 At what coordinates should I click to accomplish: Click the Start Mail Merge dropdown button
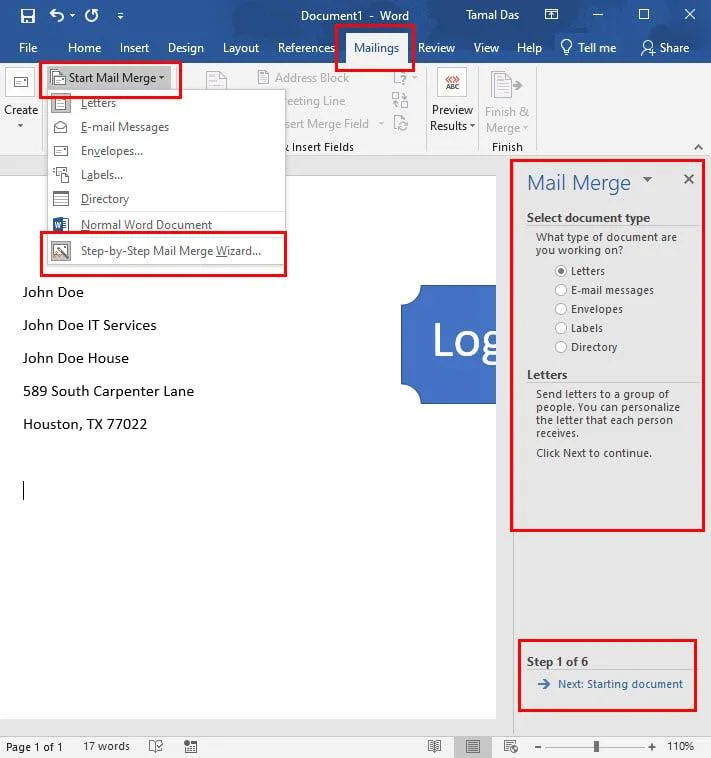(x=110, y=78)
